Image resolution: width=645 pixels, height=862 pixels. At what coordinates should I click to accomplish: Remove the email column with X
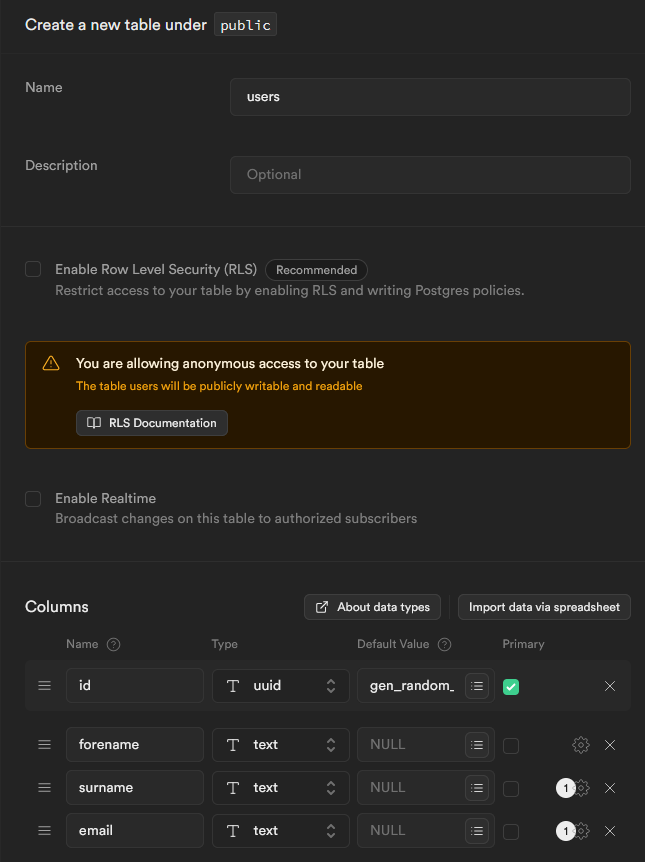(x=610, y=831)
